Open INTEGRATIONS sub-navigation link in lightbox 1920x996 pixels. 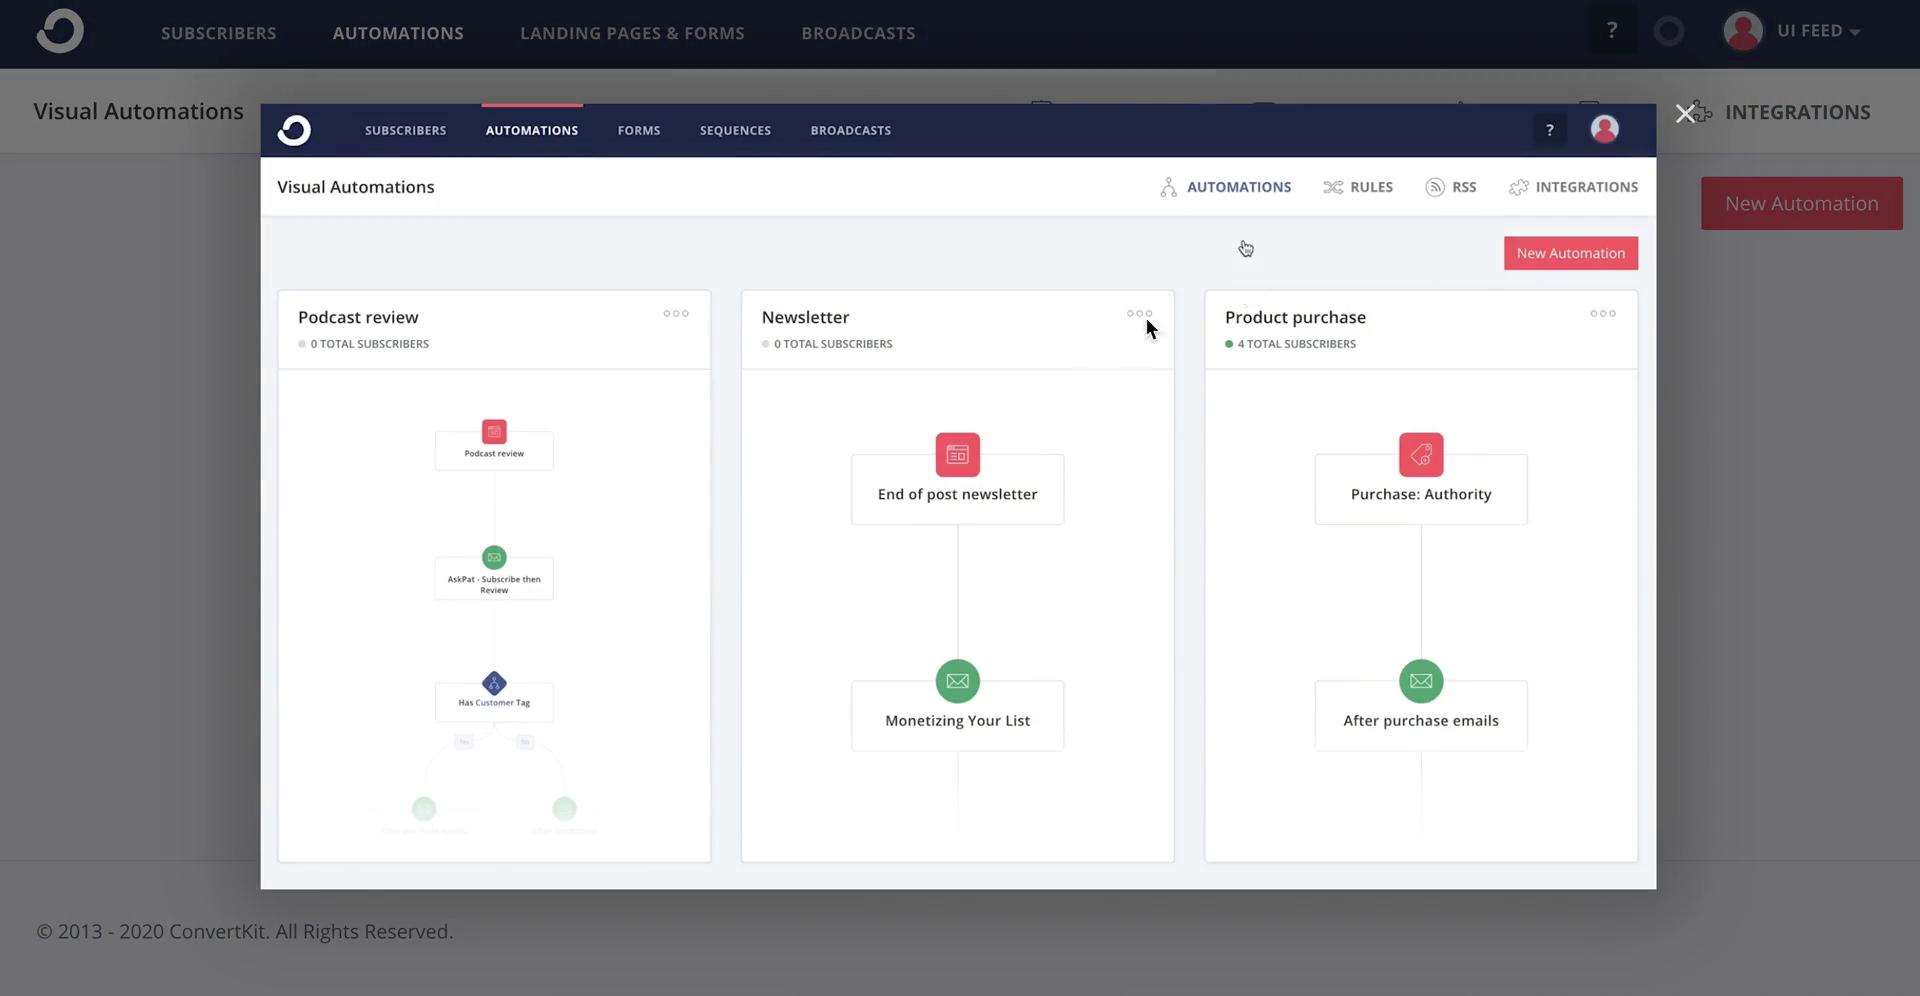tap(1586, 187)
